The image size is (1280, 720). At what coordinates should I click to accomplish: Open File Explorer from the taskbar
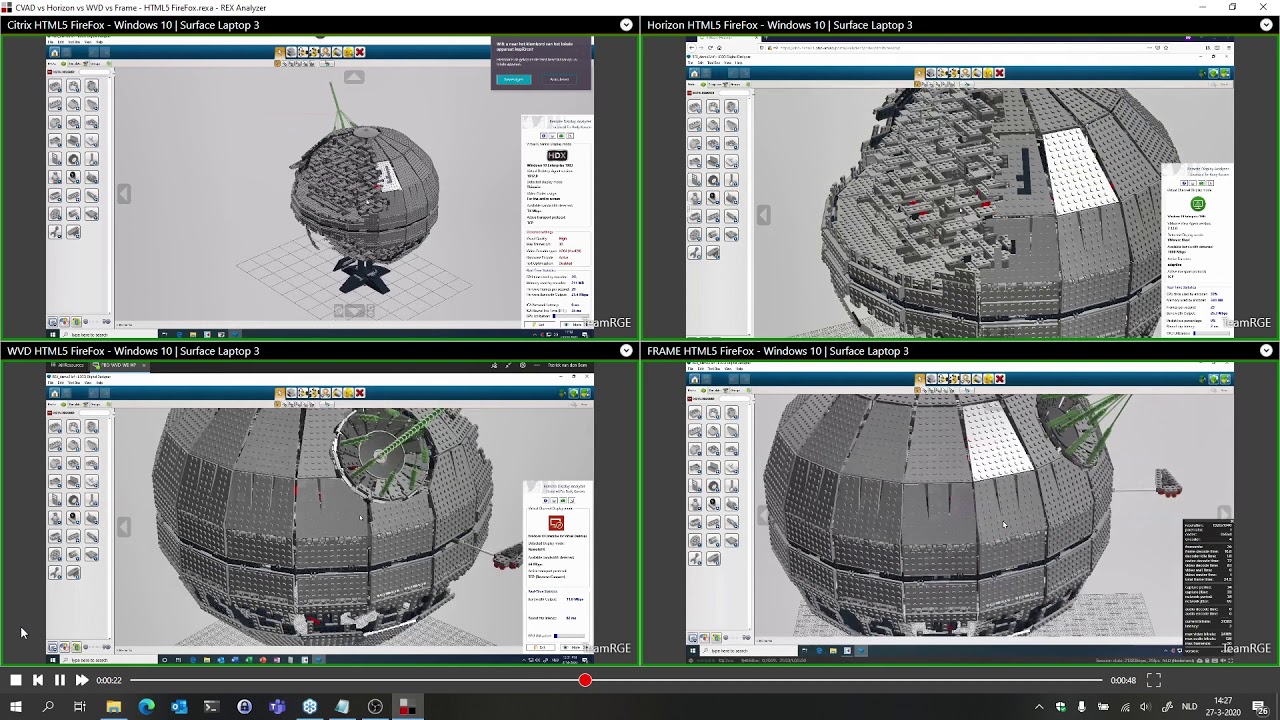tap(113, 707)
